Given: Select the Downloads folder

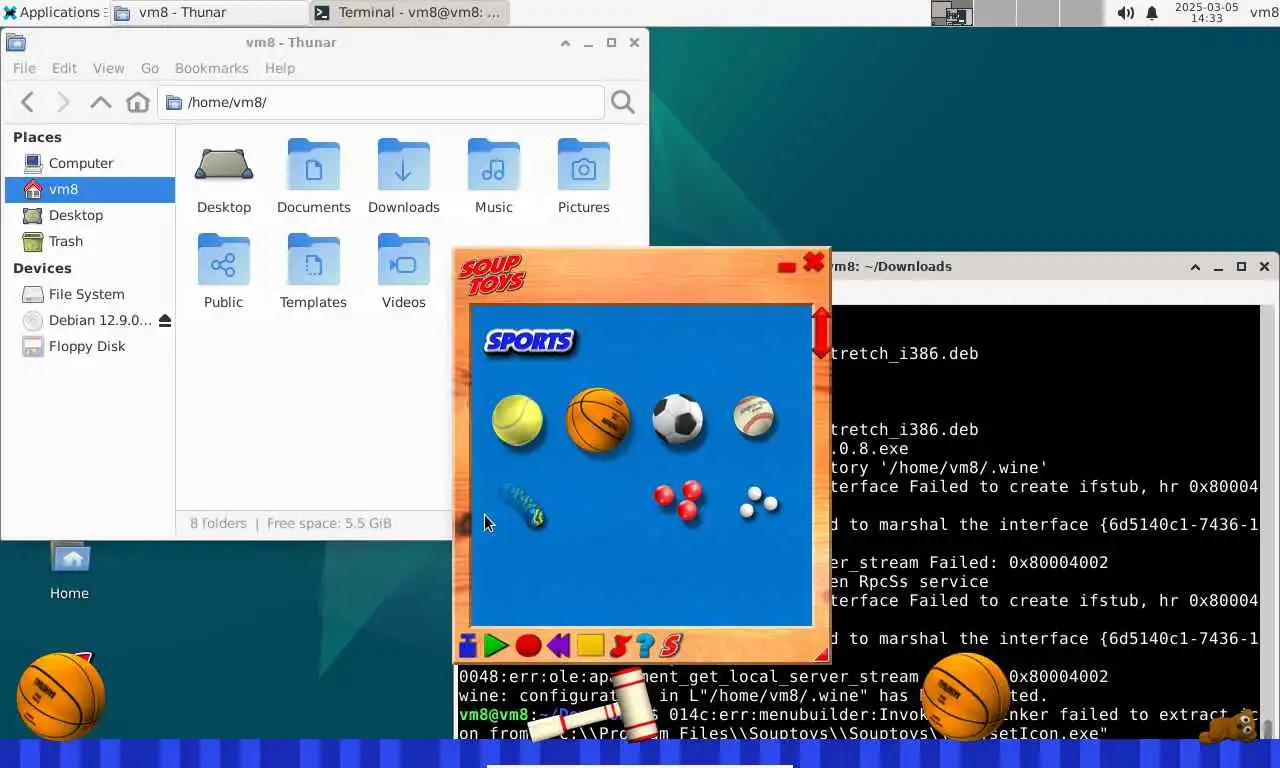Looking at the screenshot, I should click(404, 178).
